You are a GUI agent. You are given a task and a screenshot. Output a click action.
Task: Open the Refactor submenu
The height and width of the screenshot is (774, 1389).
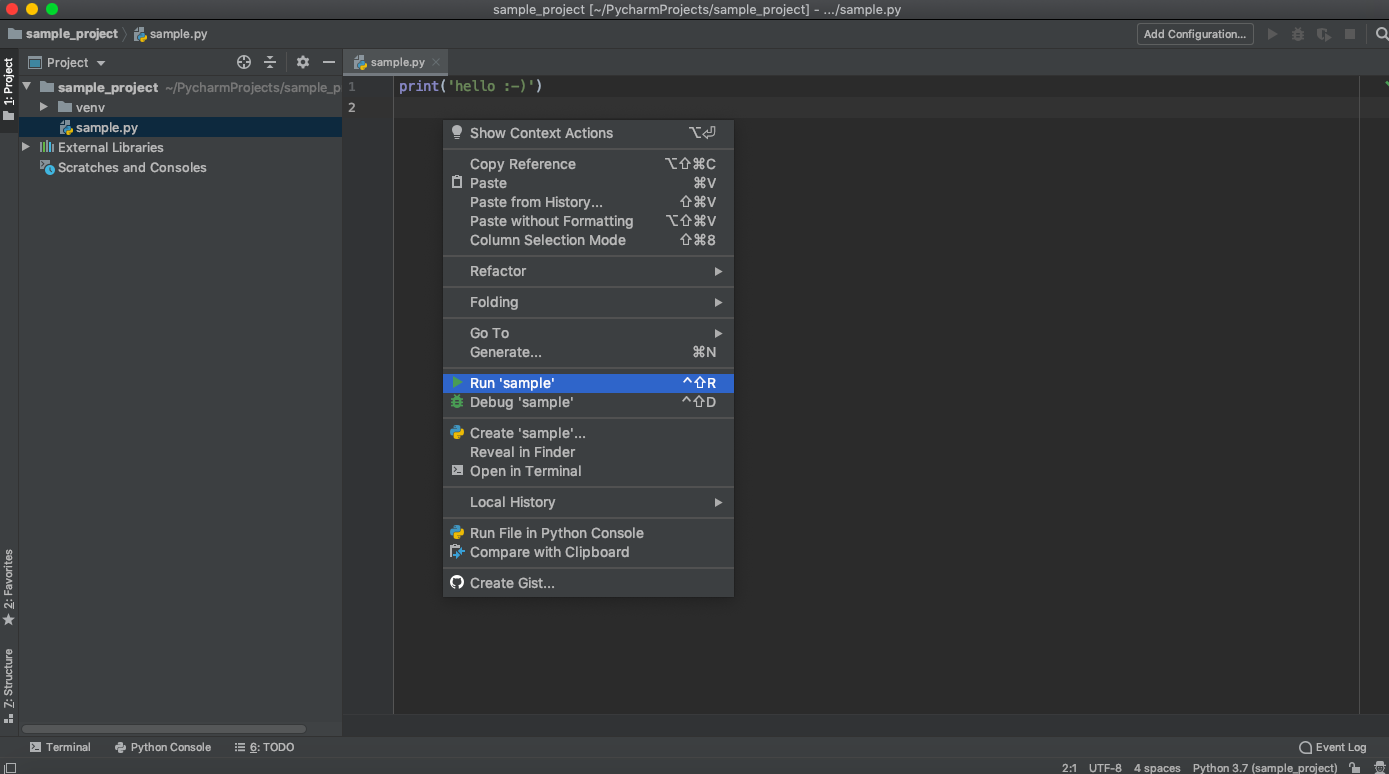point(588,271)
